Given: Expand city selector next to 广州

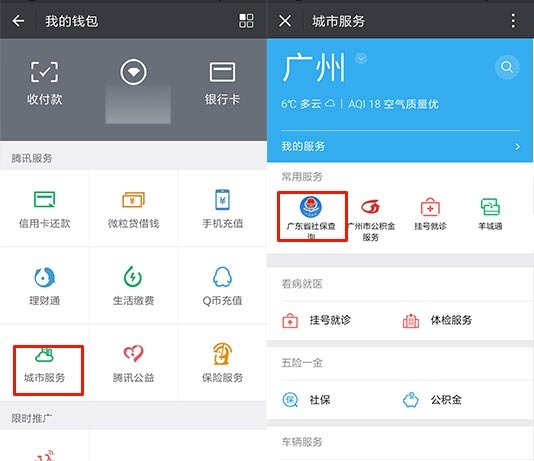Looking at the screenshot, I should tap(361, 59).
